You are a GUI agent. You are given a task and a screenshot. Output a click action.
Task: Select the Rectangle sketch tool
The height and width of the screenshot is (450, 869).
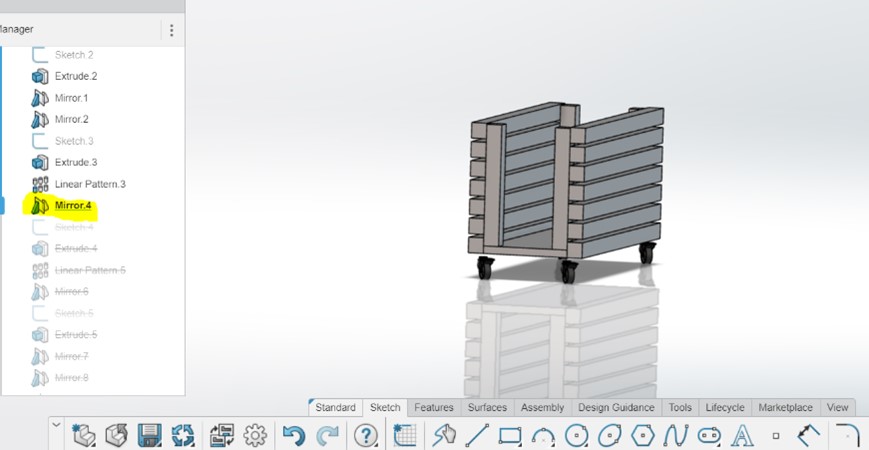(510, 435)
